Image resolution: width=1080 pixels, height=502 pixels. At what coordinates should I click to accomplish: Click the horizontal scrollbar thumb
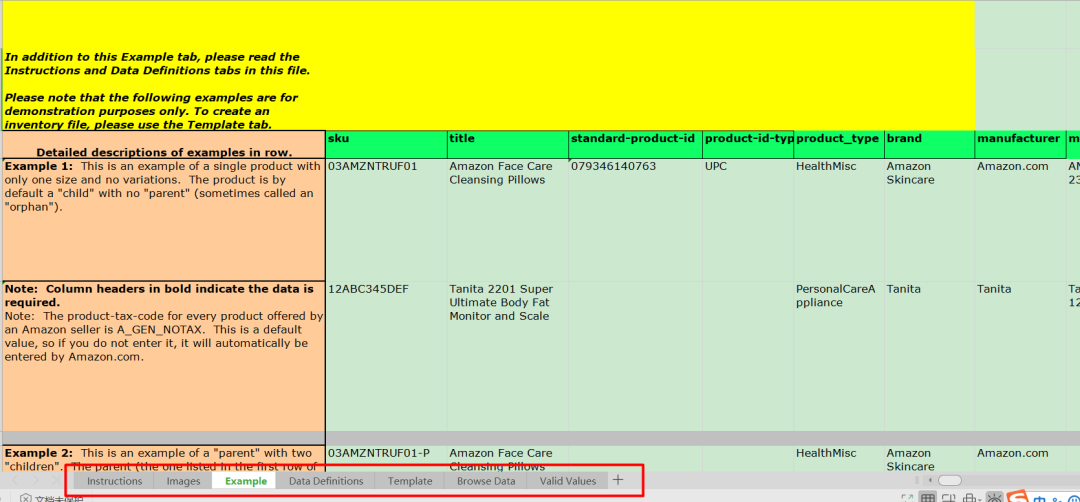point(949,481)
